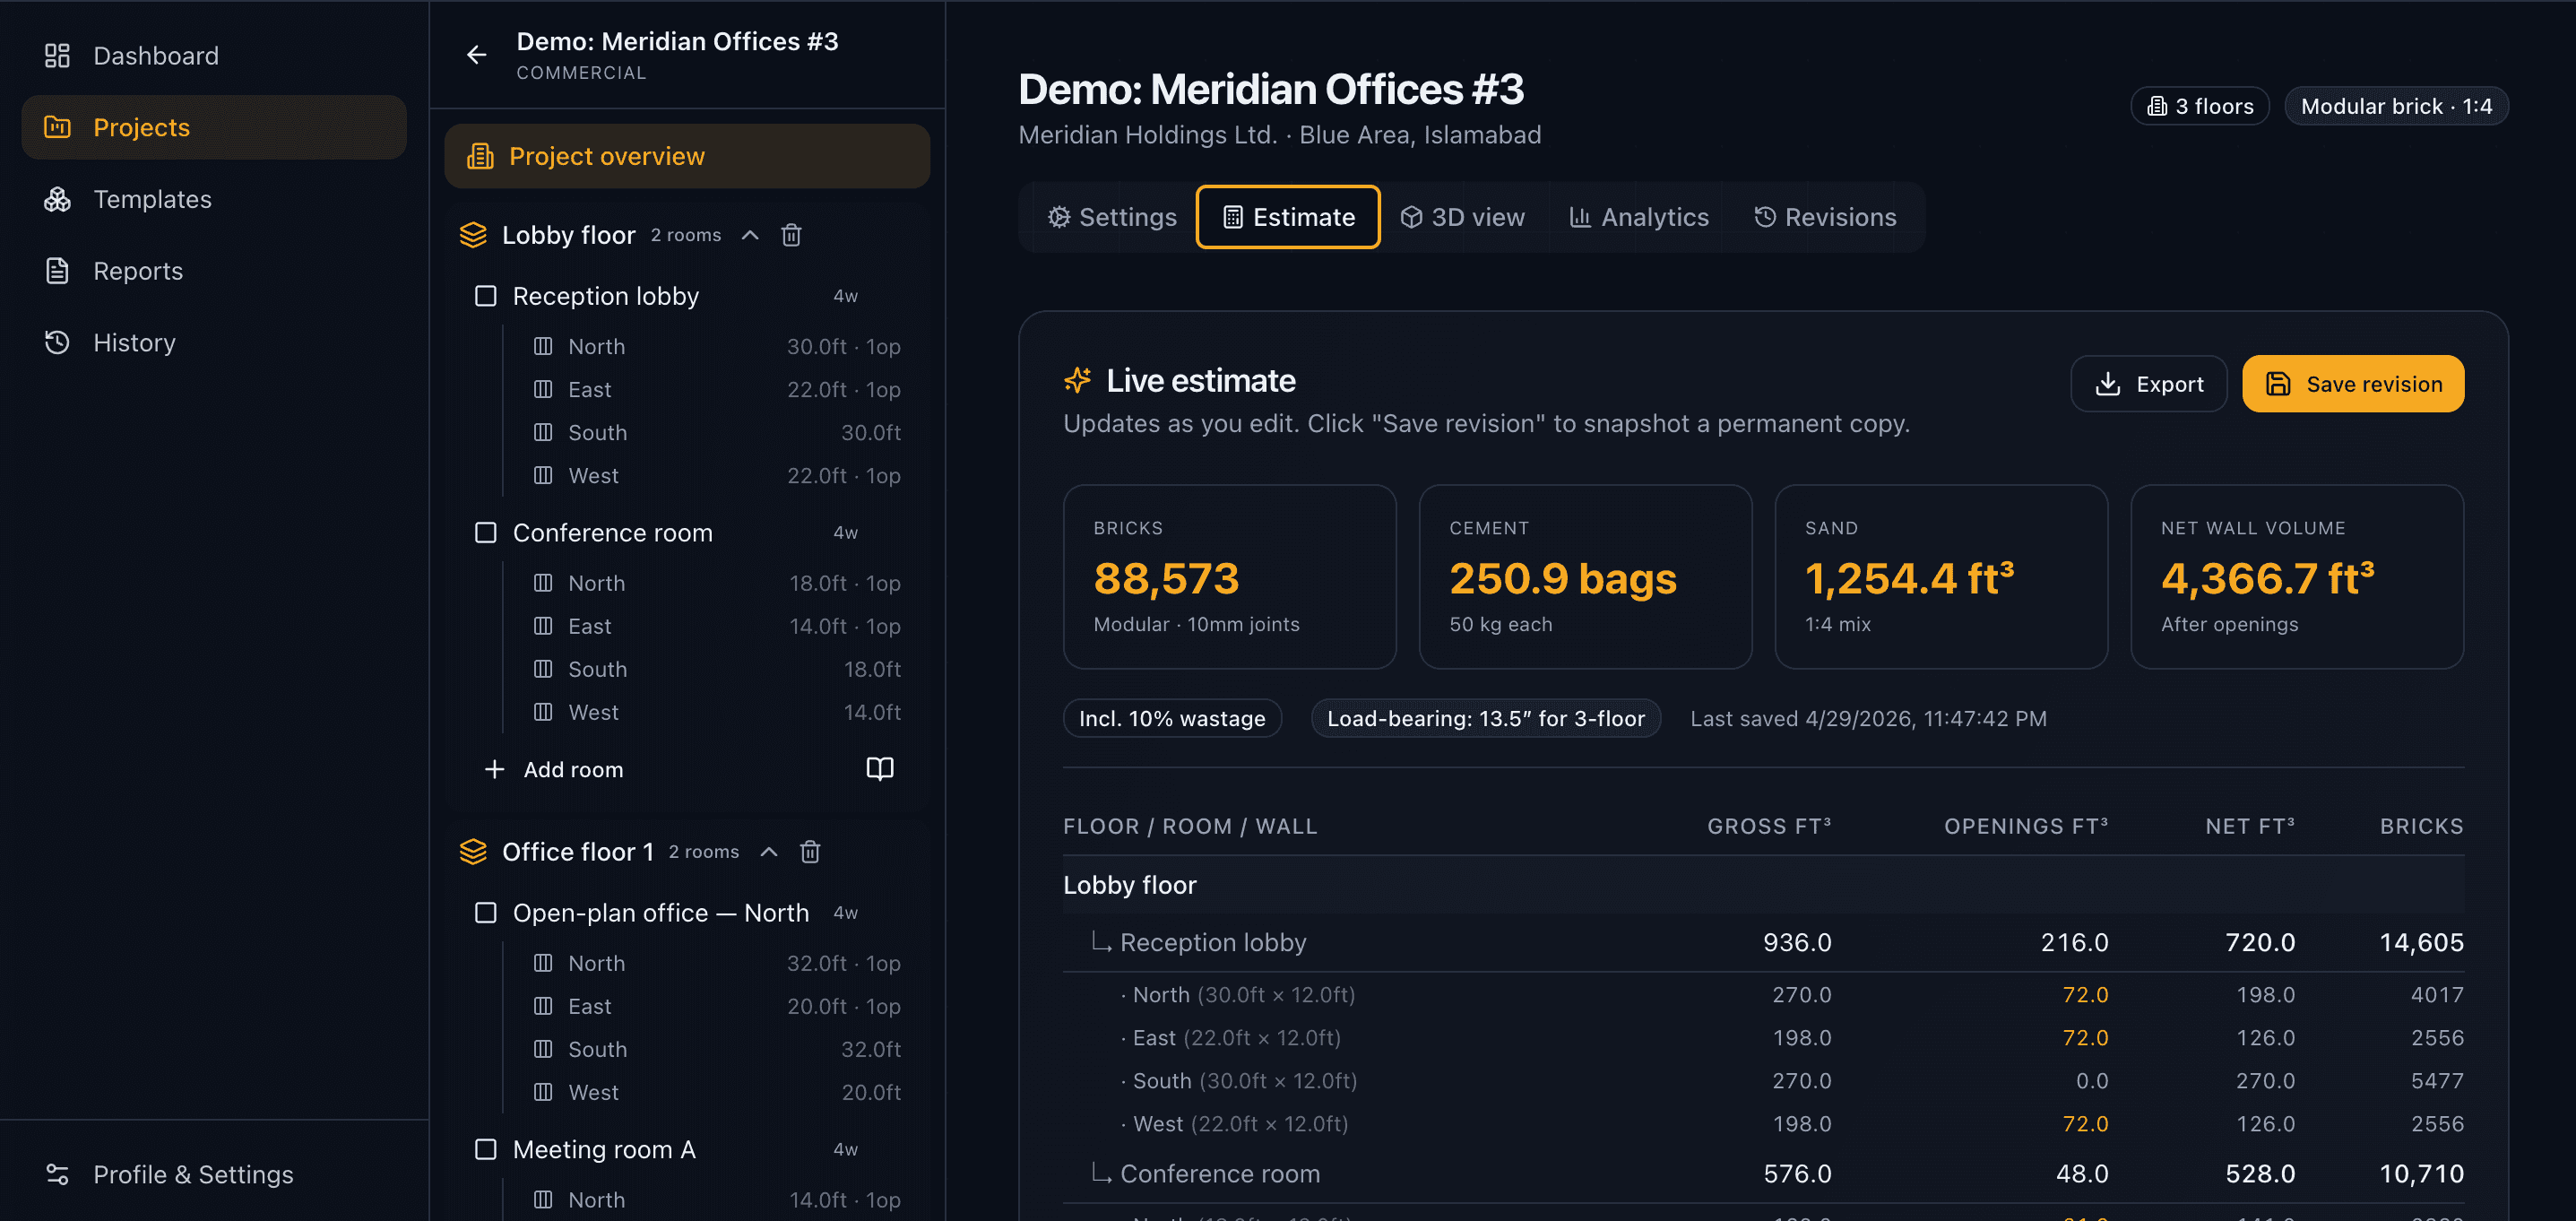Click the Incl. 10% wastage chip
The height and width of the screenshot is (1221, 2576).
1172,718
